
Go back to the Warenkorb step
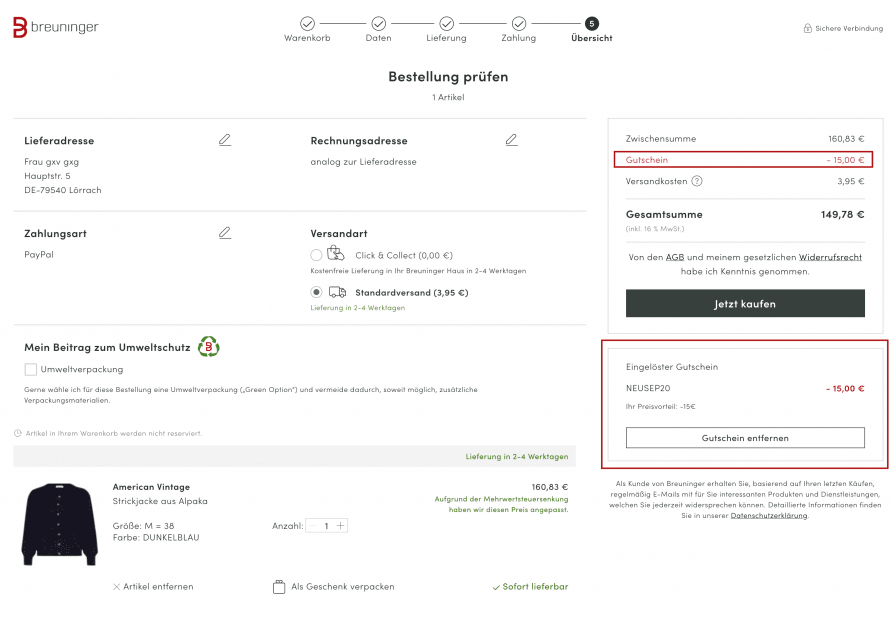pos(307,30)
